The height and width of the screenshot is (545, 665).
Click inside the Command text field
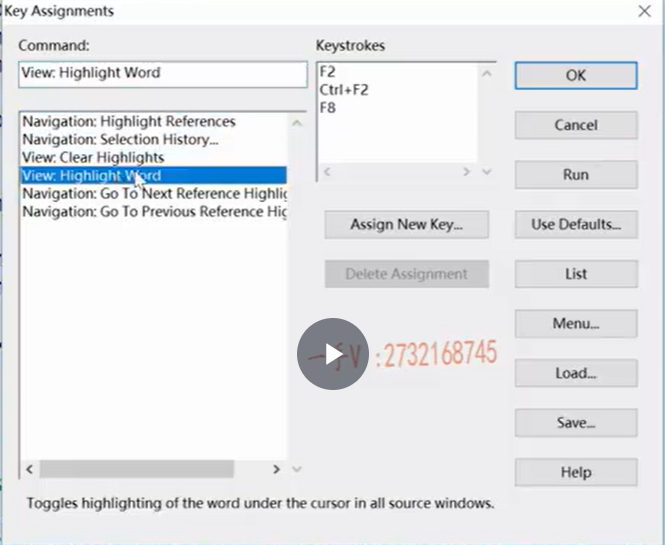[163, 75]
